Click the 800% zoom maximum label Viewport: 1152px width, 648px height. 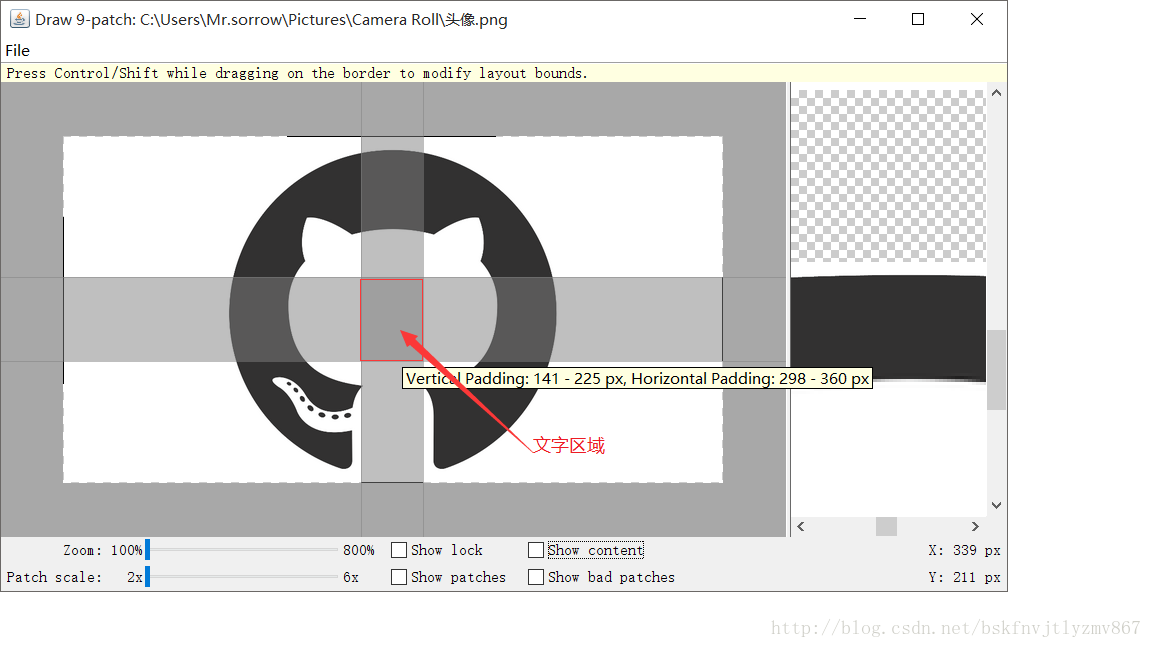(x=359, y=550)
